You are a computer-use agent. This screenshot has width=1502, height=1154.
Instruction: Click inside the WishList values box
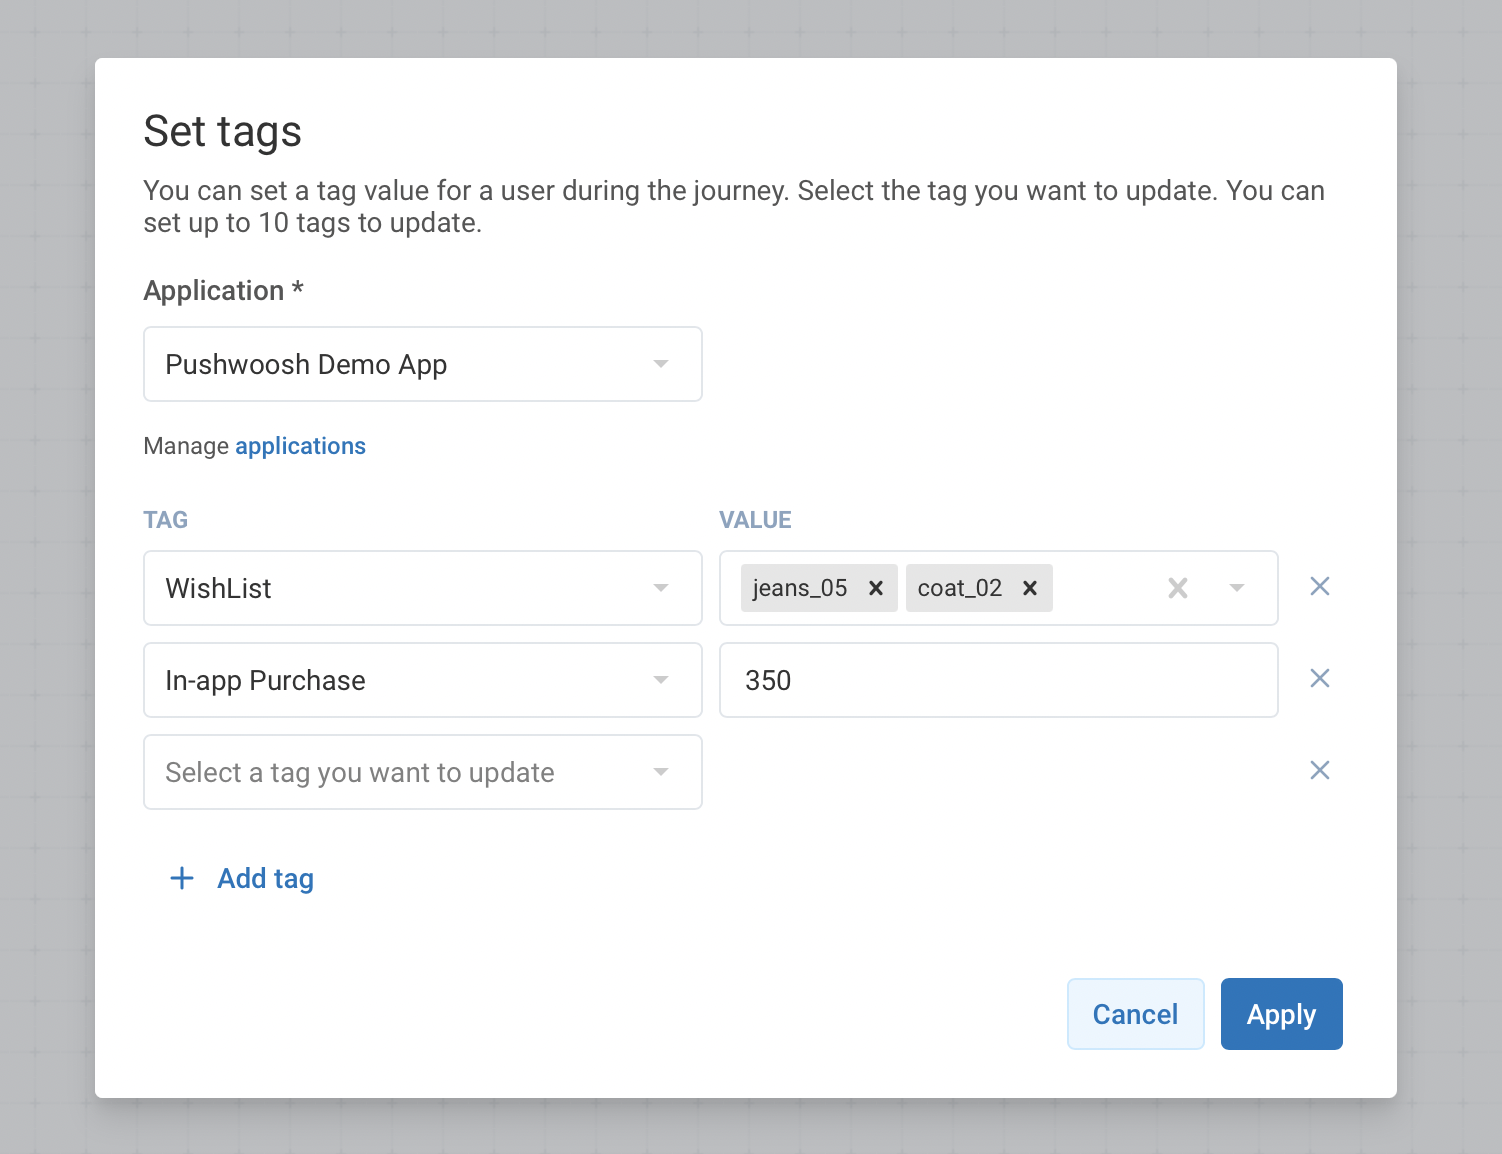1105,588
